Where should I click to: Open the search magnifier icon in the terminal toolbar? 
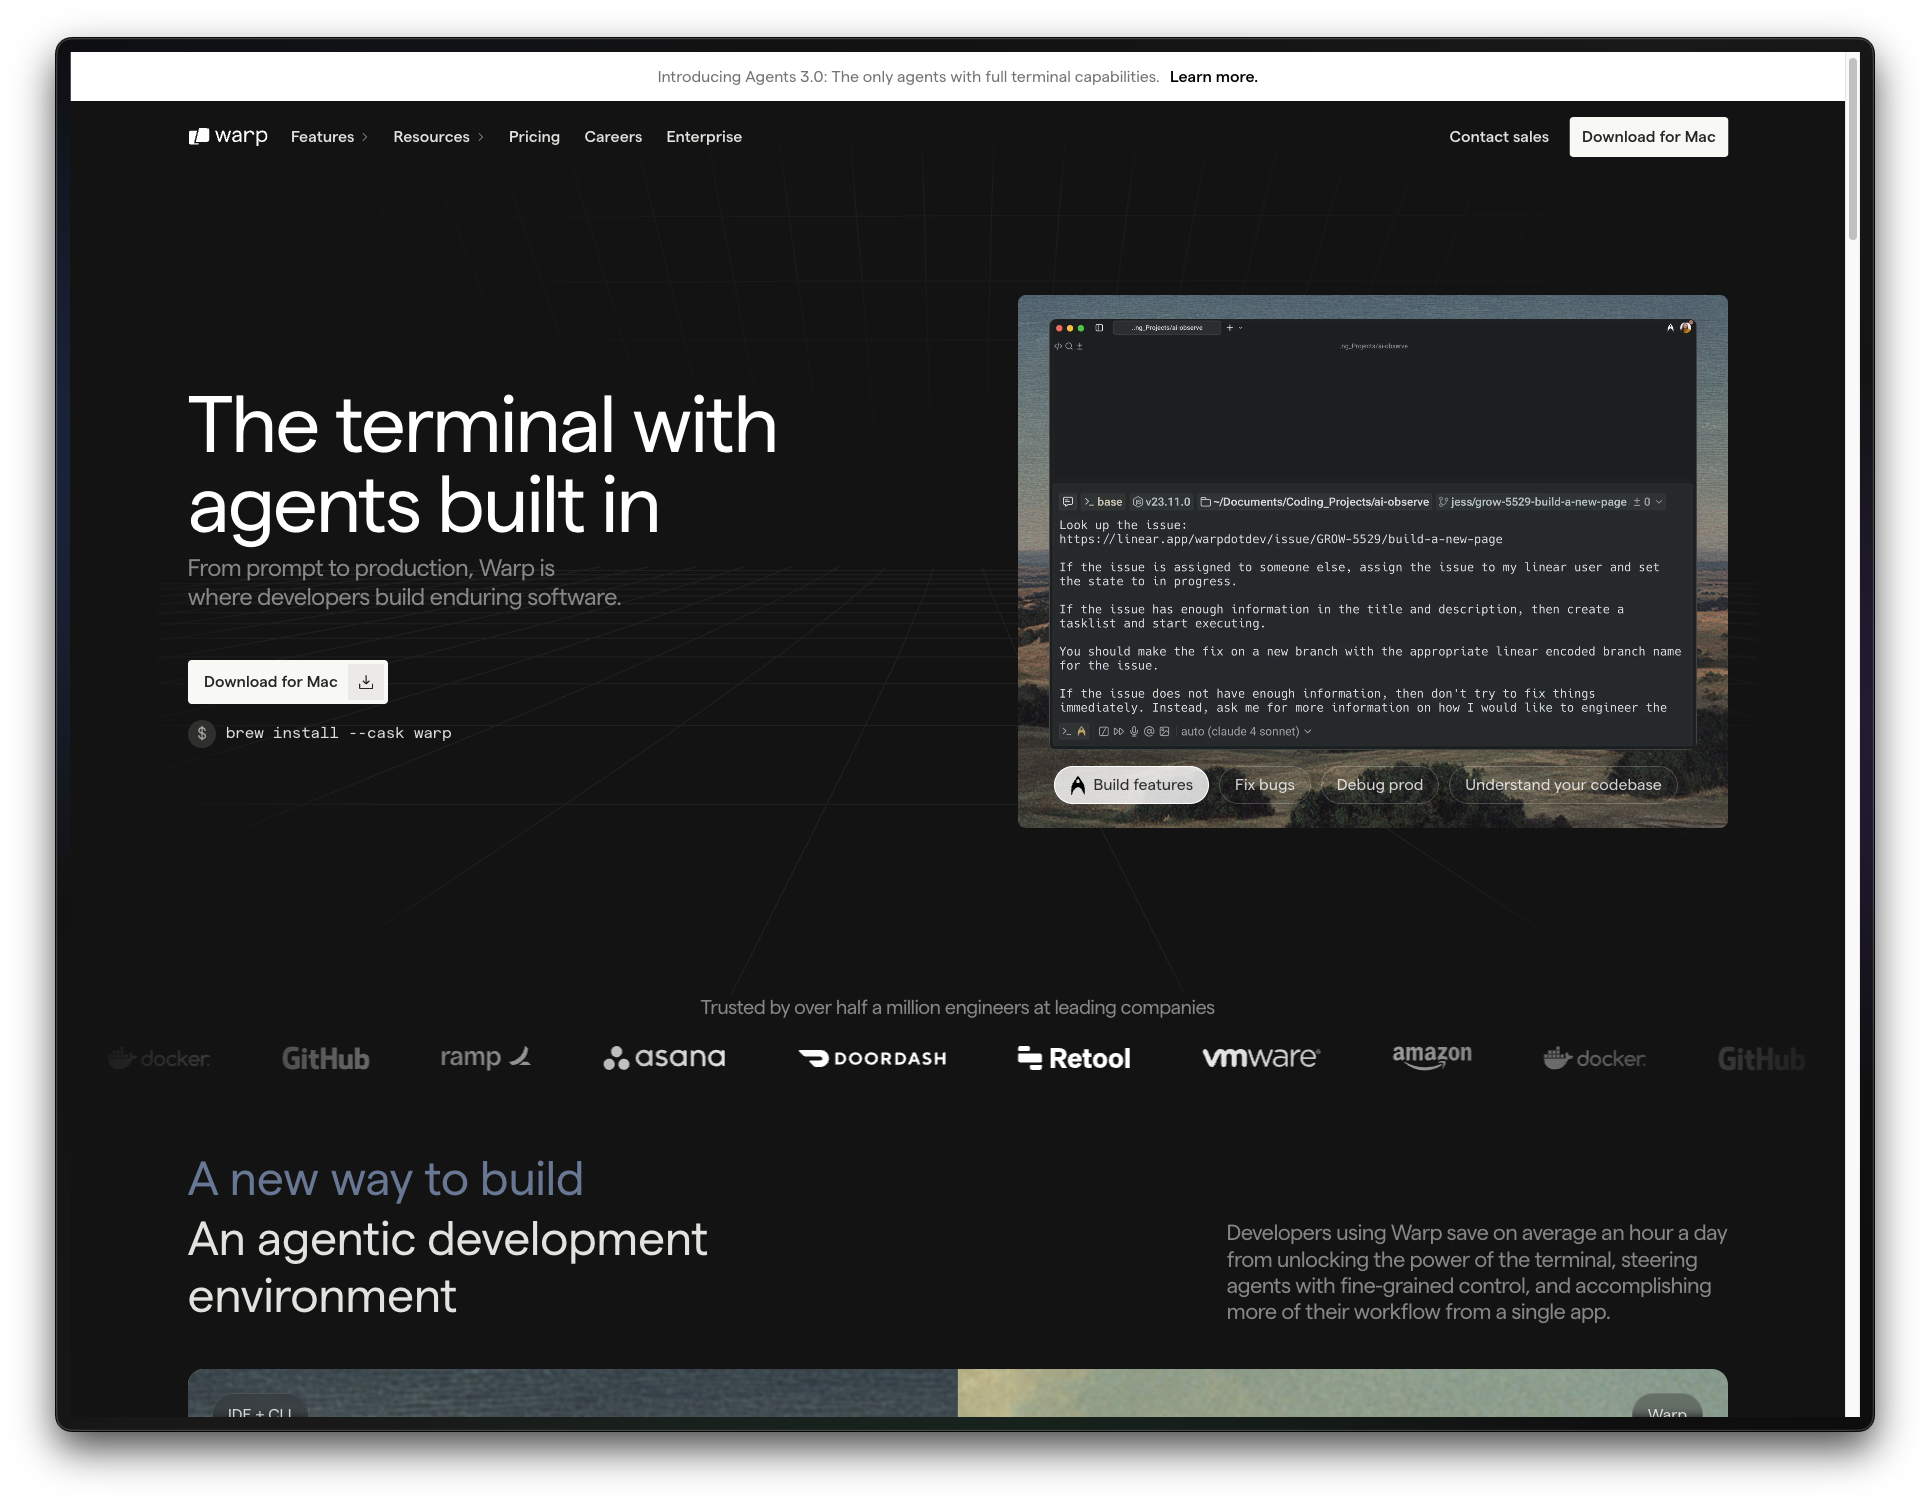[x=1069, y=346]
